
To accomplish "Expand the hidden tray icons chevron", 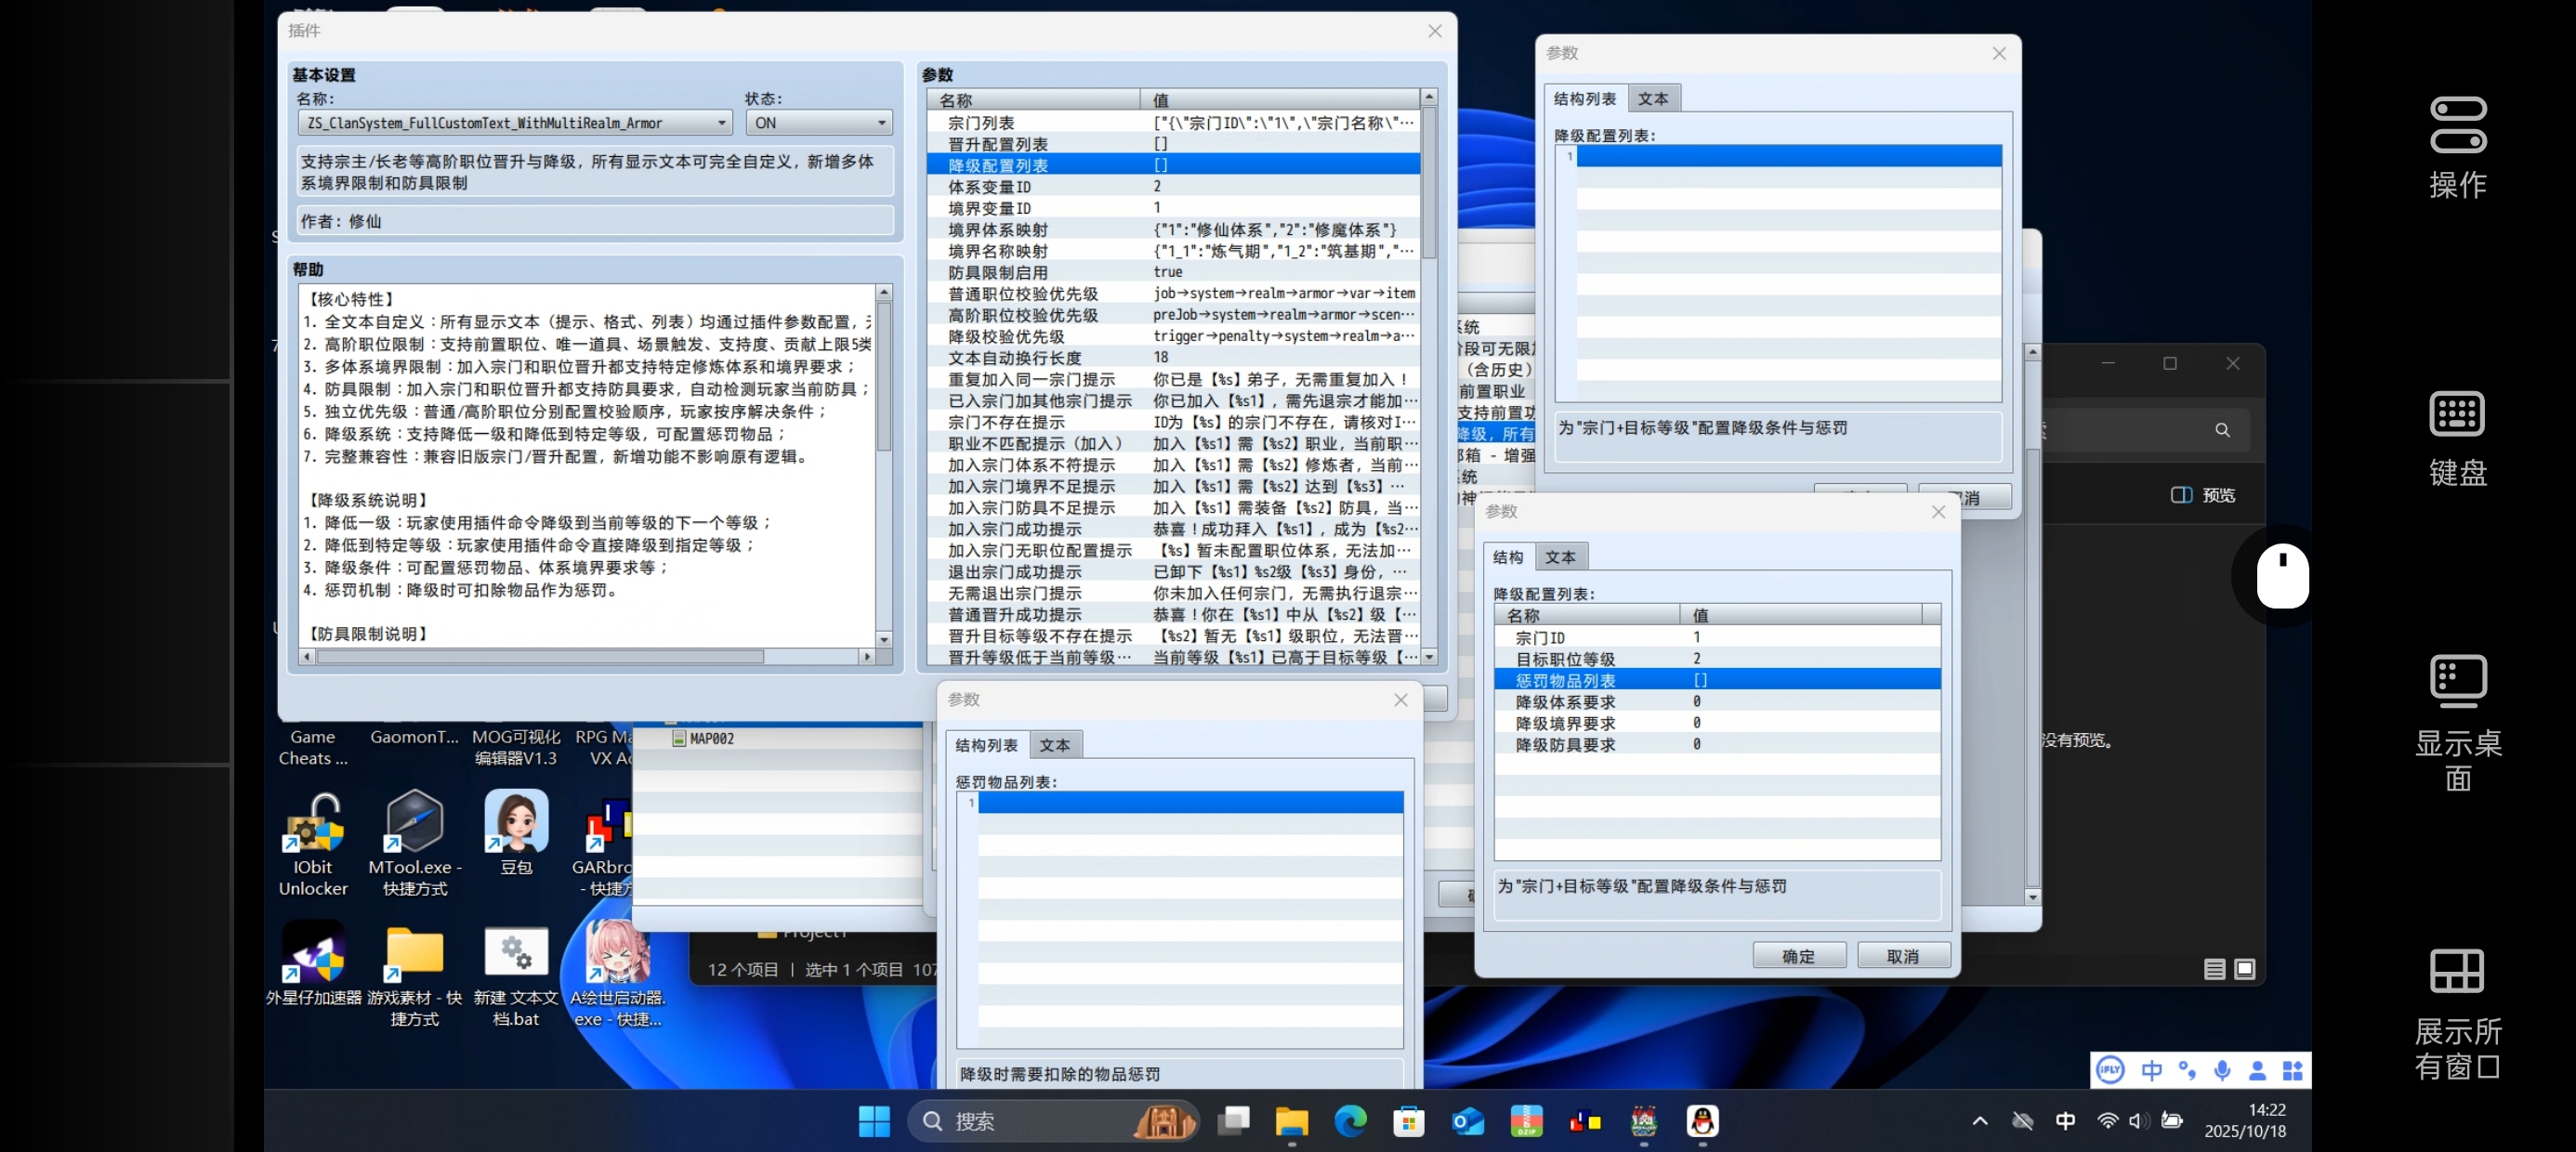I will tap(1979, 1121).
